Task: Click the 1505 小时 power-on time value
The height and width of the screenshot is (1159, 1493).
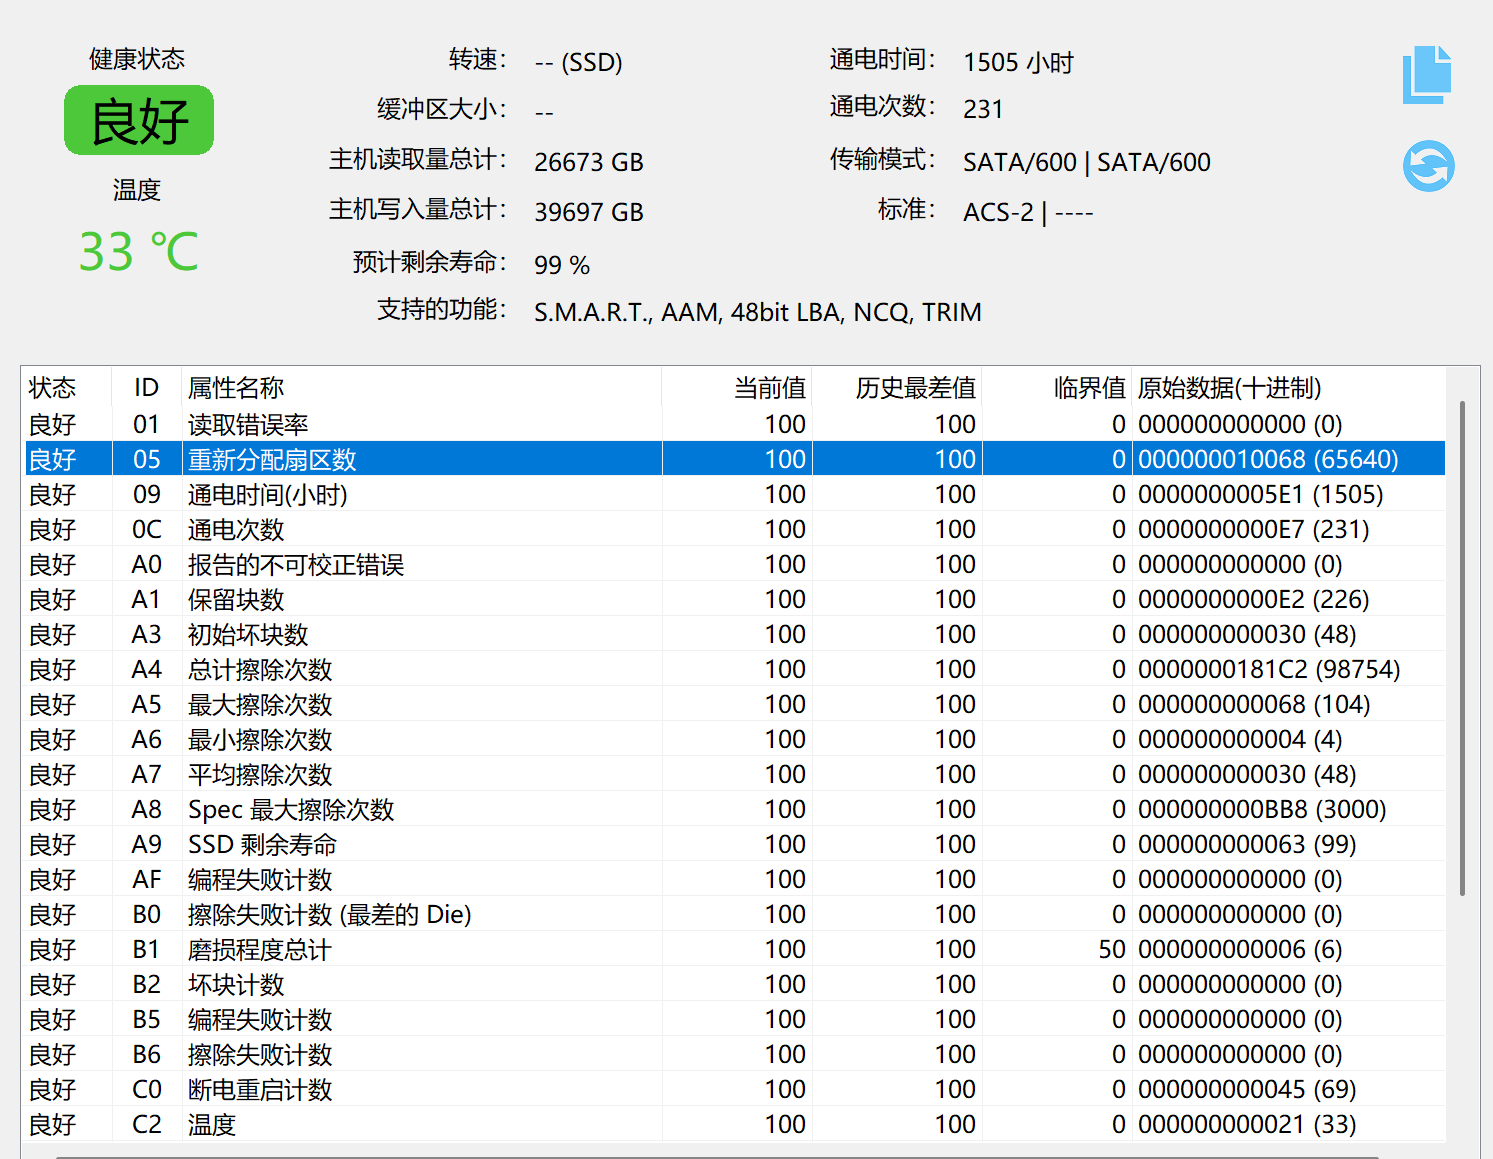Action: point(1018,62)
